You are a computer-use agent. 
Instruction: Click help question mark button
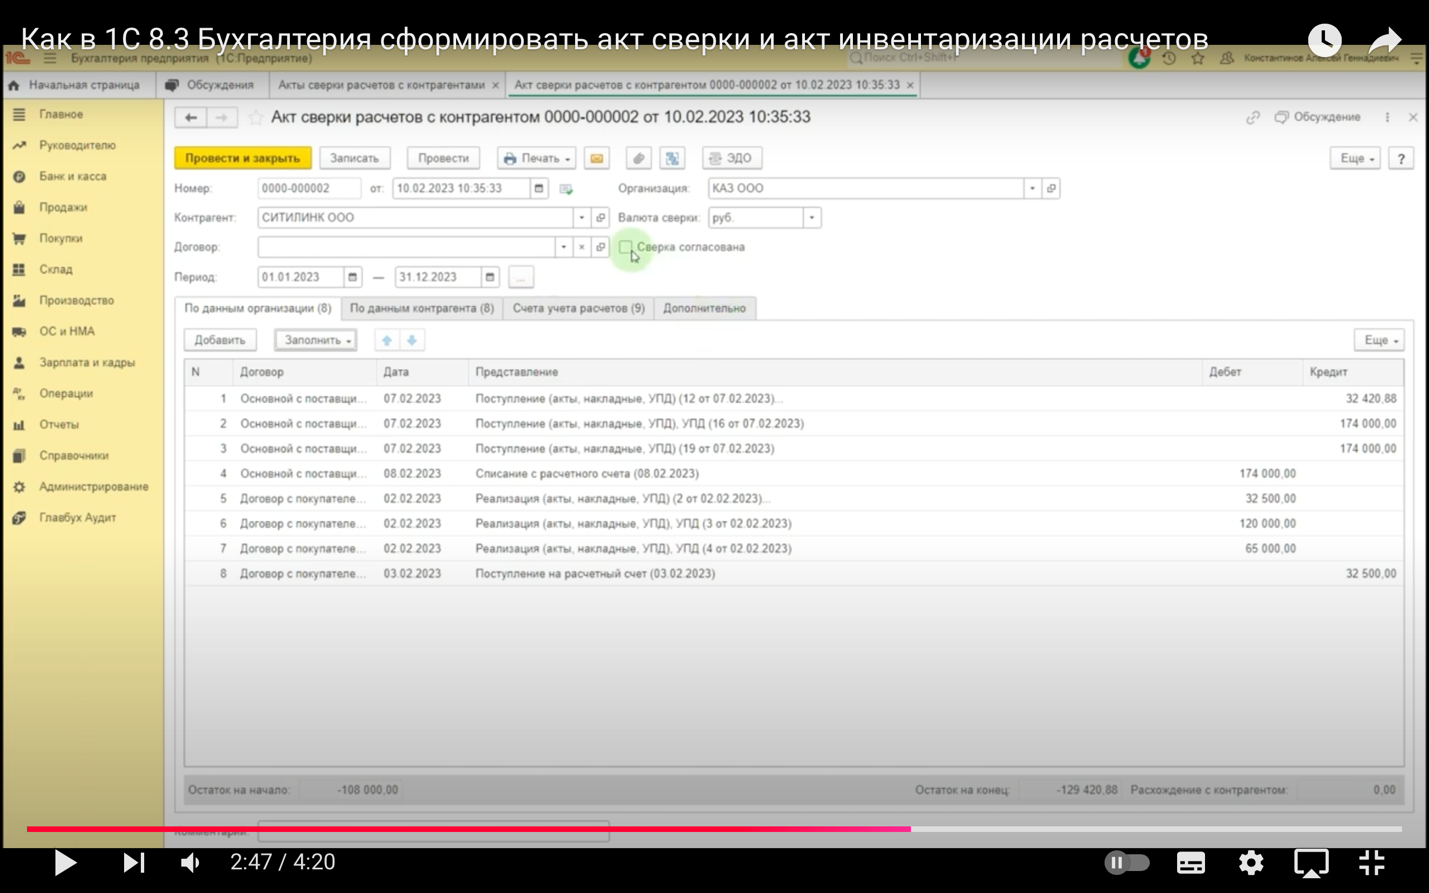tap(1401, 158)
